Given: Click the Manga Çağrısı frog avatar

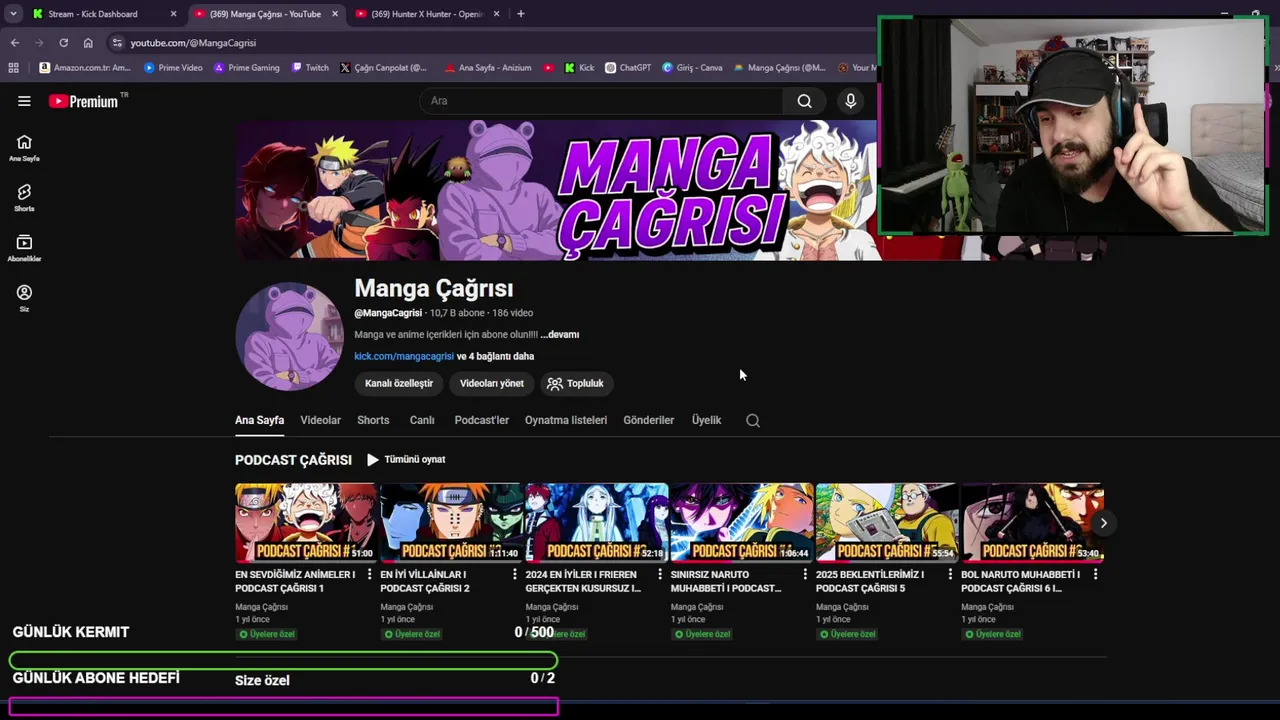Looking at the screenshot, I should (x=289, y=337).
